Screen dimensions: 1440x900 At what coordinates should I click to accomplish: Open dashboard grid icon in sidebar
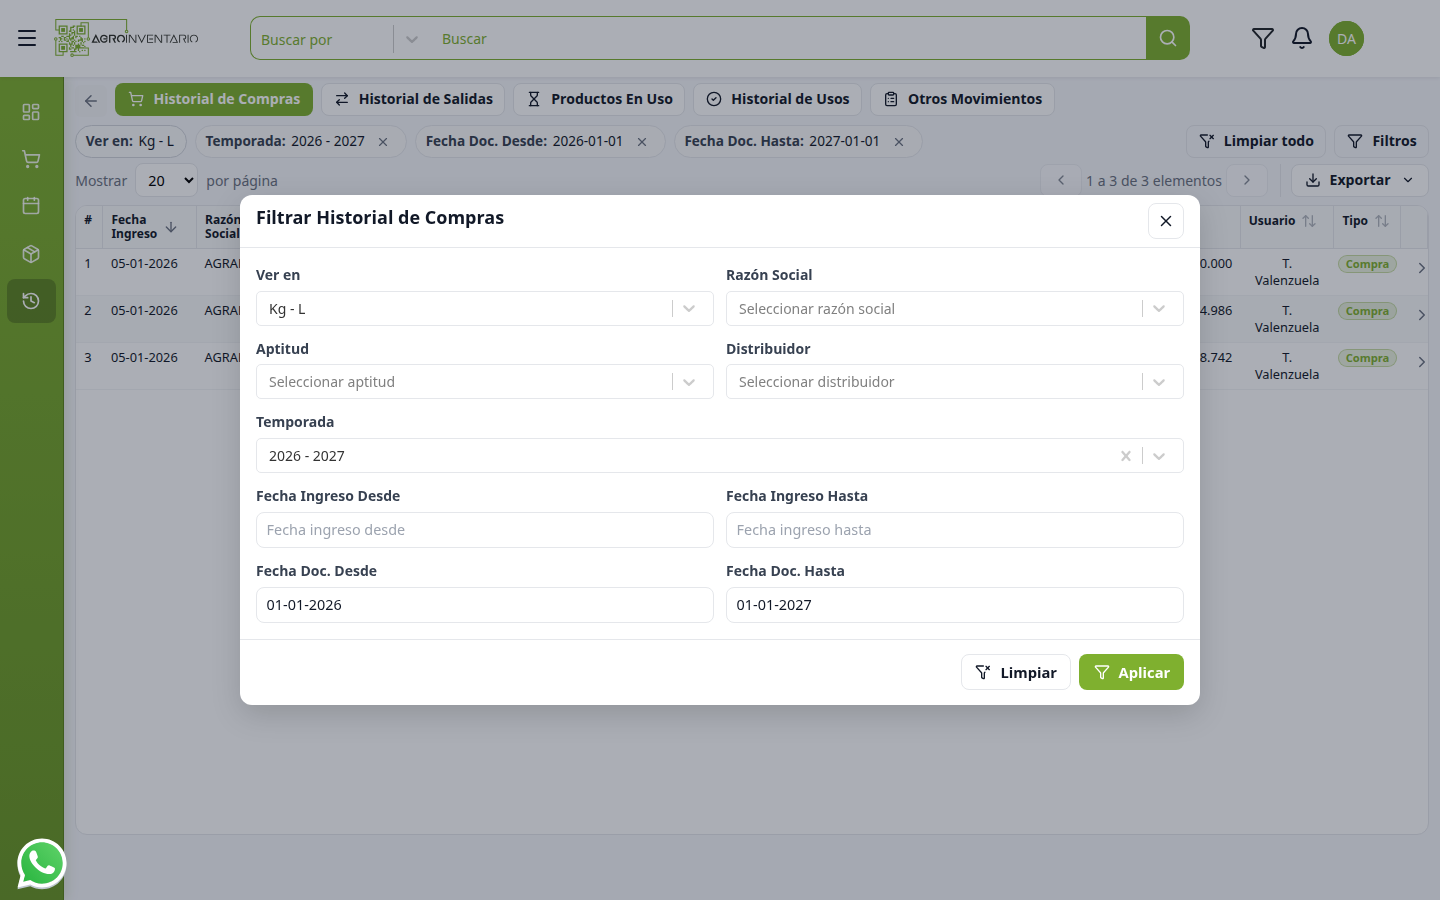31,111
